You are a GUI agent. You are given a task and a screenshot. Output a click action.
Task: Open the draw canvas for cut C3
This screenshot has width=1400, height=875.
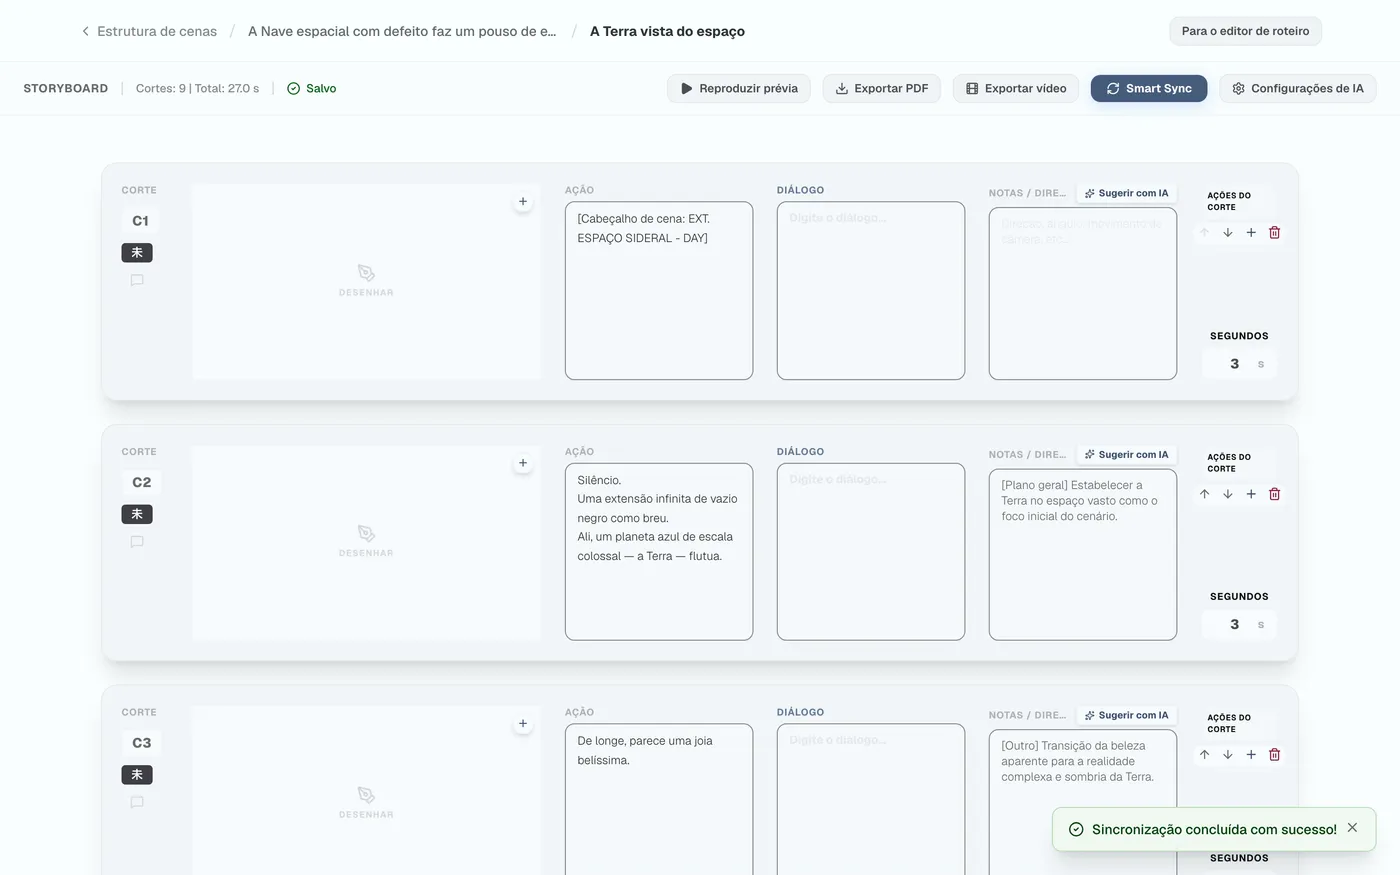[x=366, y=790]
